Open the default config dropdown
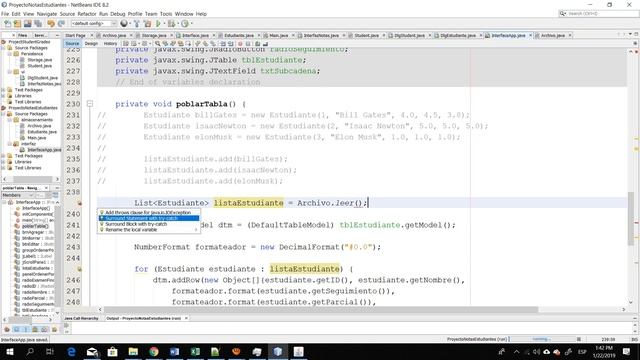640x360 pixels. 93,24
